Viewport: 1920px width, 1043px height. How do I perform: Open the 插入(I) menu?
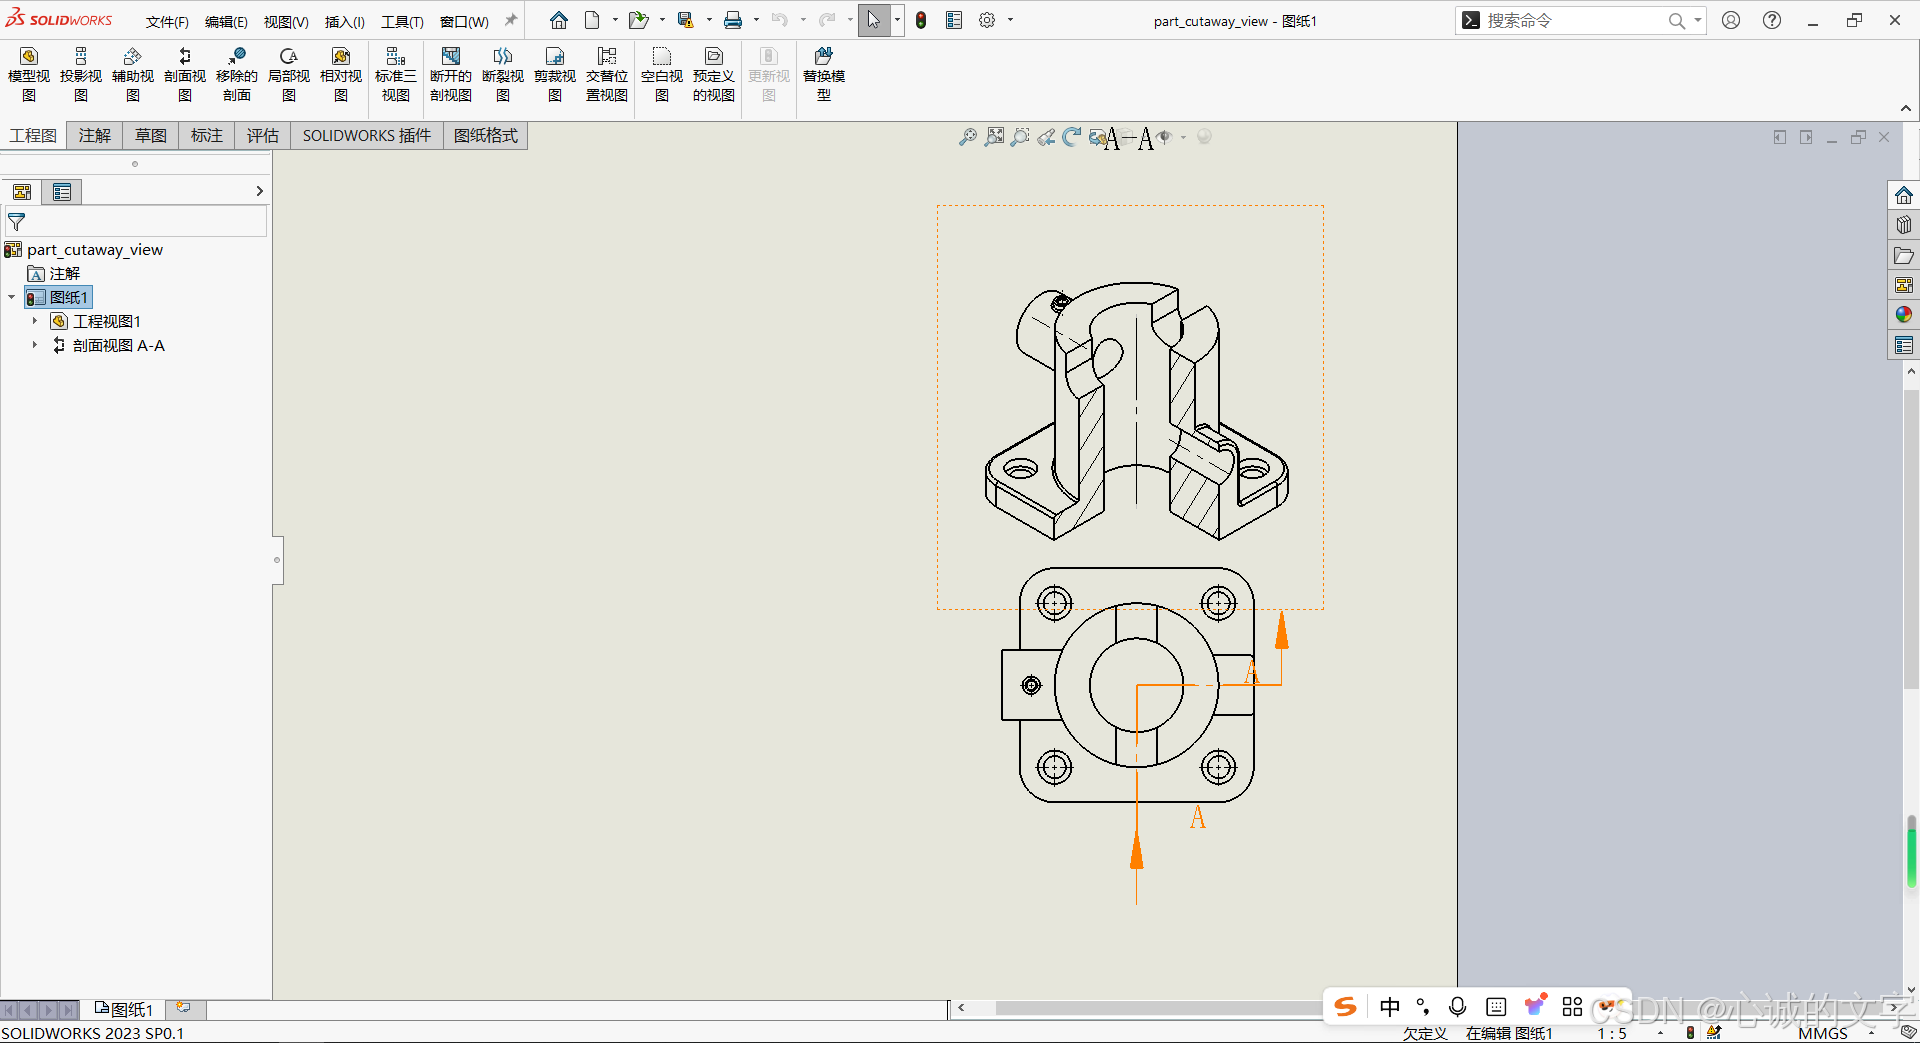(345, 21)
